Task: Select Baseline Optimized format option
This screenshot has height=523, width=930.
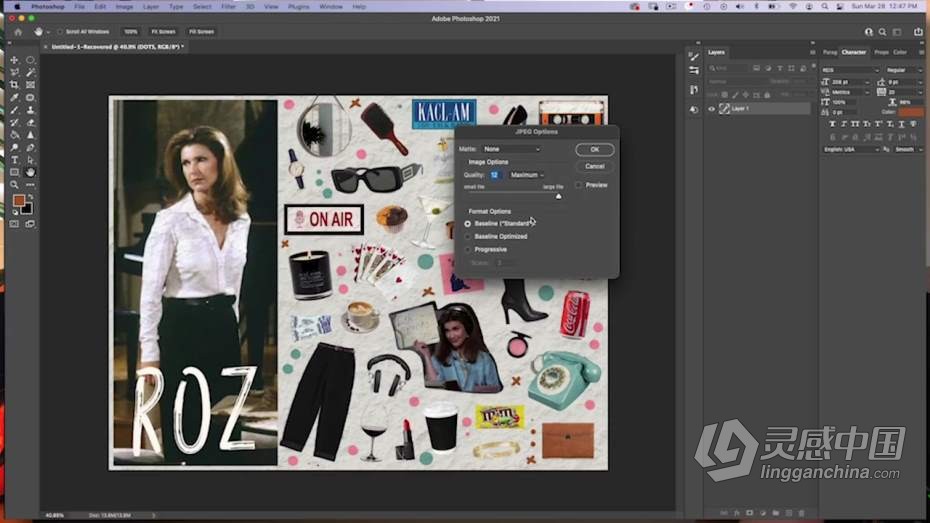Action: coord(467,237)
